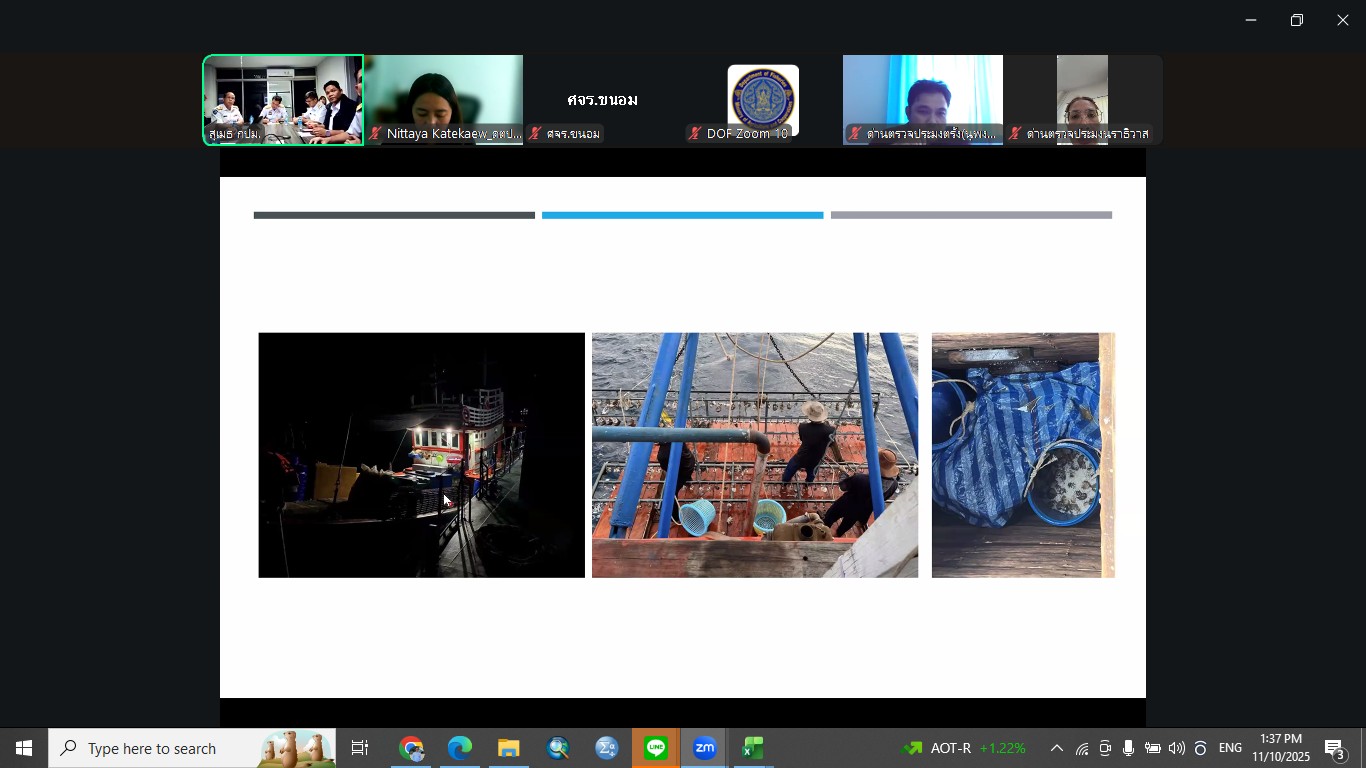The height and width of the screenshot is (768, 1366).
Task: Click the blue bar above the slide
Action: coord(682,215)
